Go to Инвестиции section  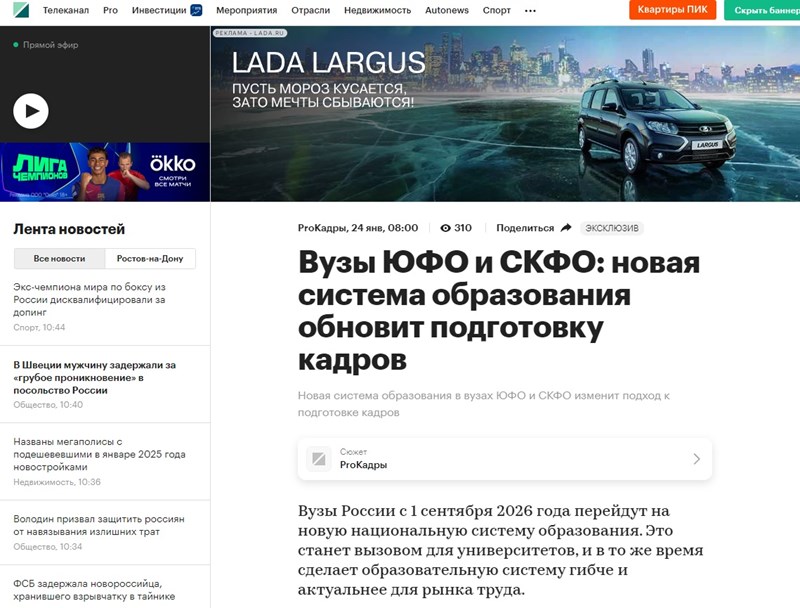pos(159,10)
